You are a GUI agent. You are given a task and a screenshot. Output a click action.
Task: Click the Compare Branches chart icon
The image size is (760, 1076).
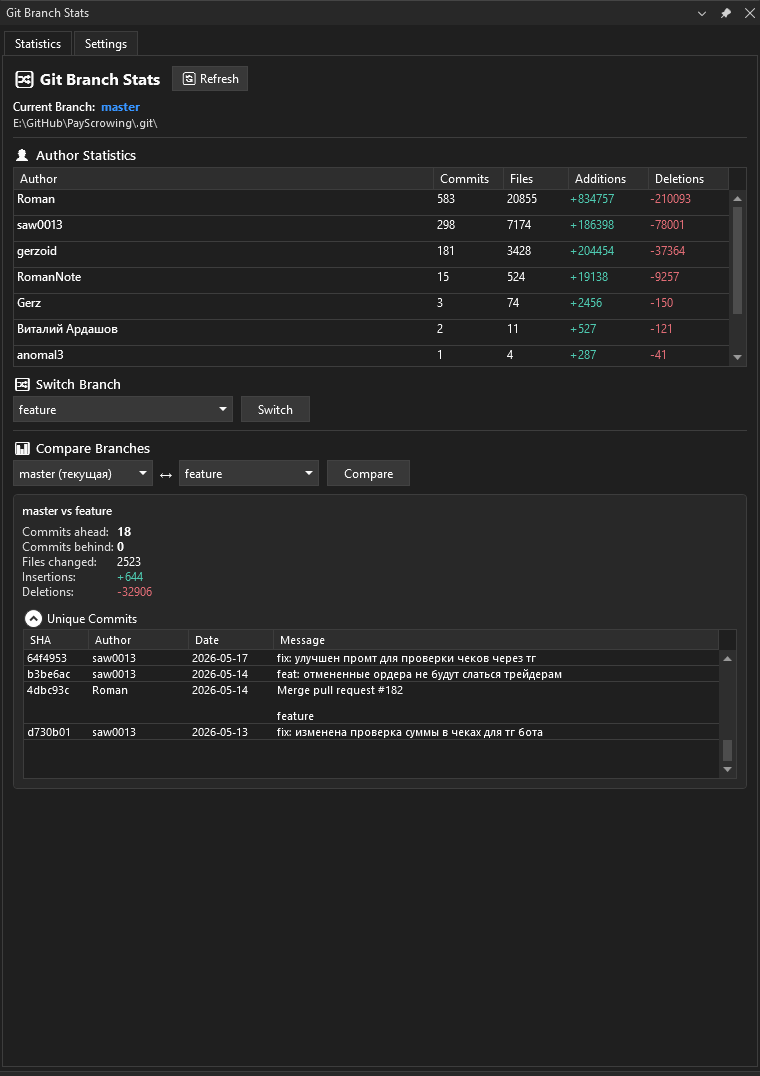(x=23, y=449)
